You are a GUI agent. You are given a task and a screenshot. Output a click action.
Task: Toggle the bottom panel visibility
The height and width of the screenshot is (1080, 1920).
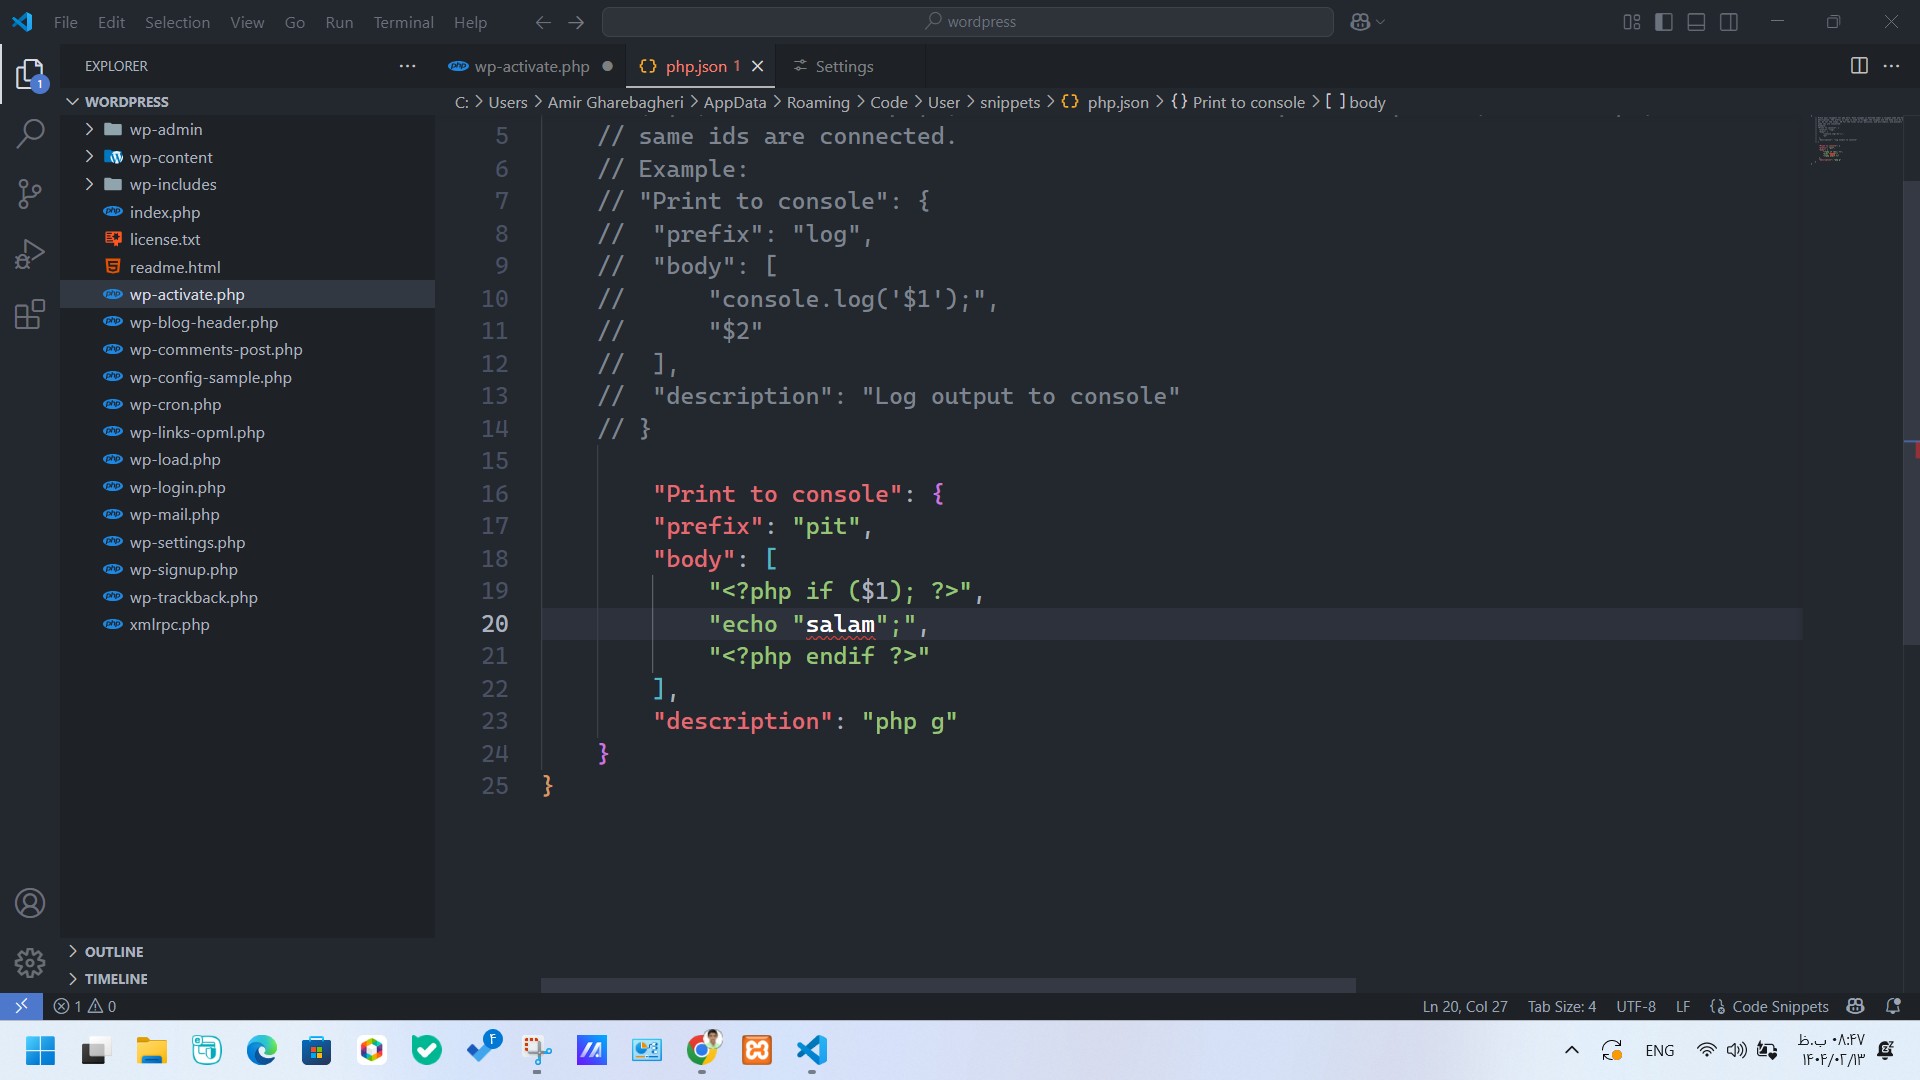(x=1696, y=22)
